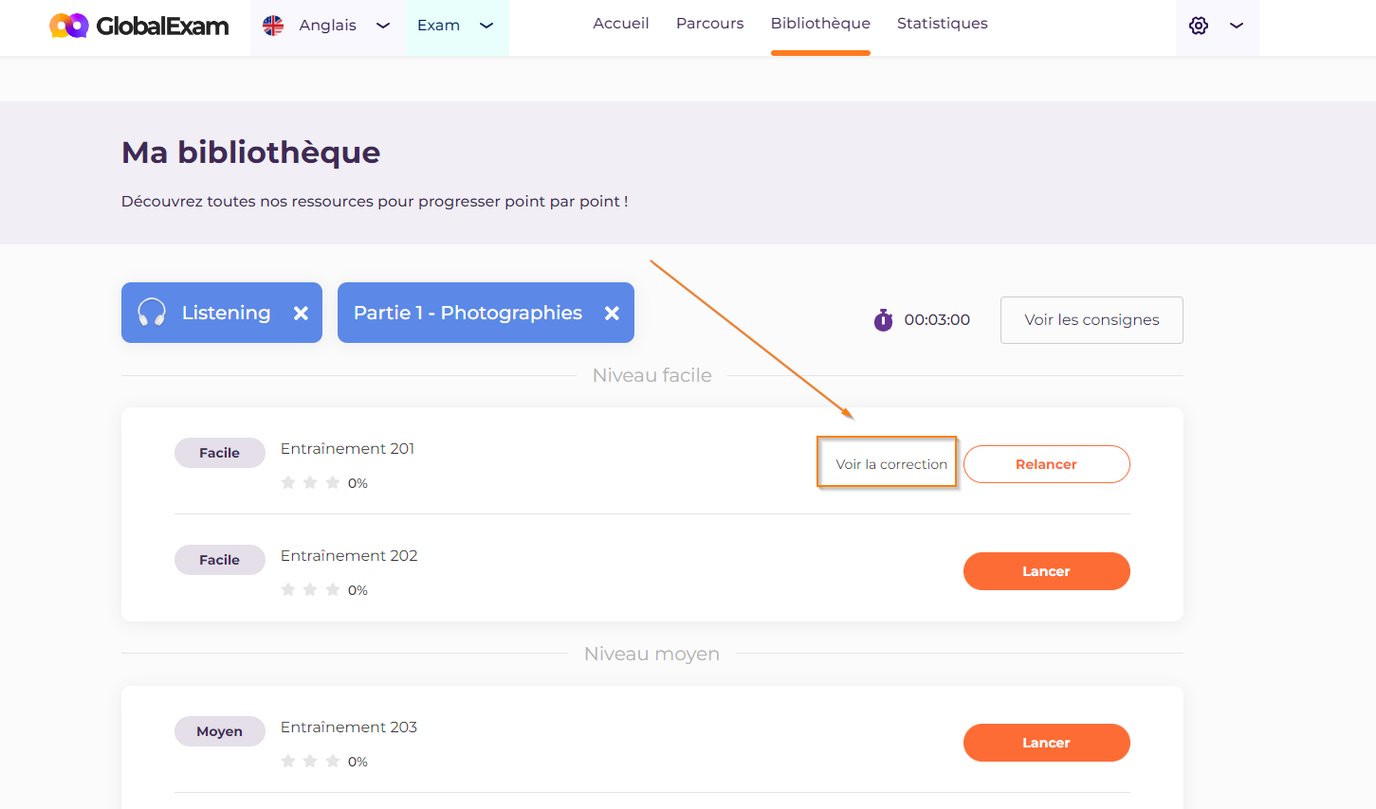Toggle the second star rating for Entraînement 201
The width and height of the screenshot is (1376, 809).
point(311,482)
